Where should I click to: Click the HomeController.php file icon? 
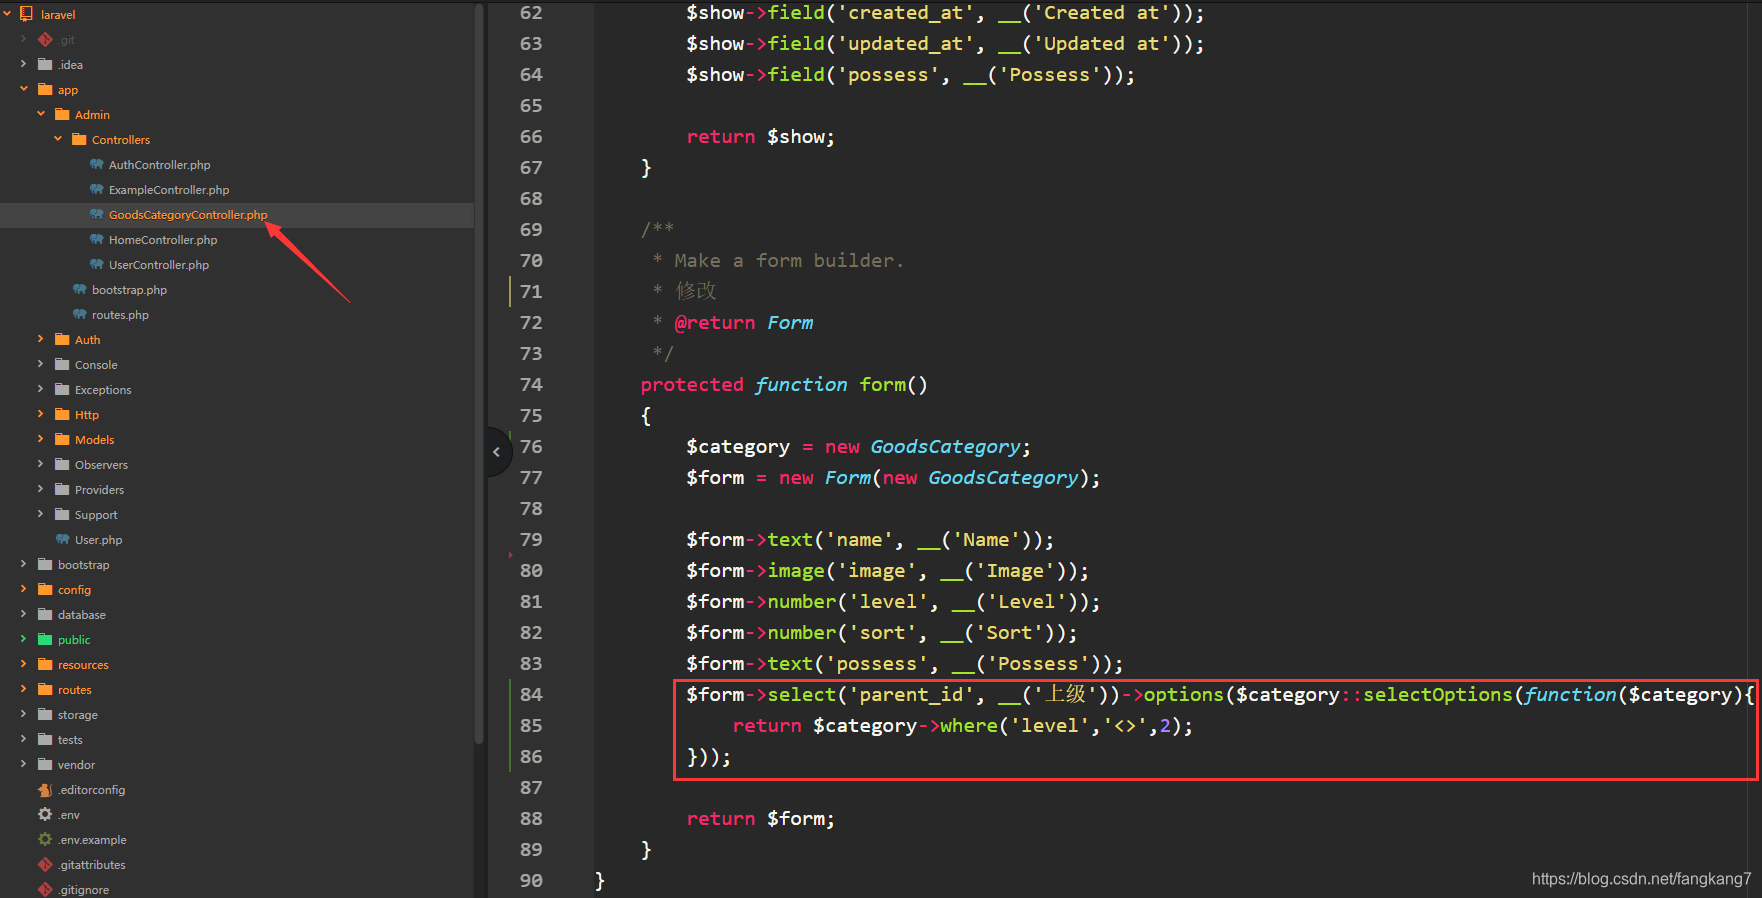[x=96, y=239]
